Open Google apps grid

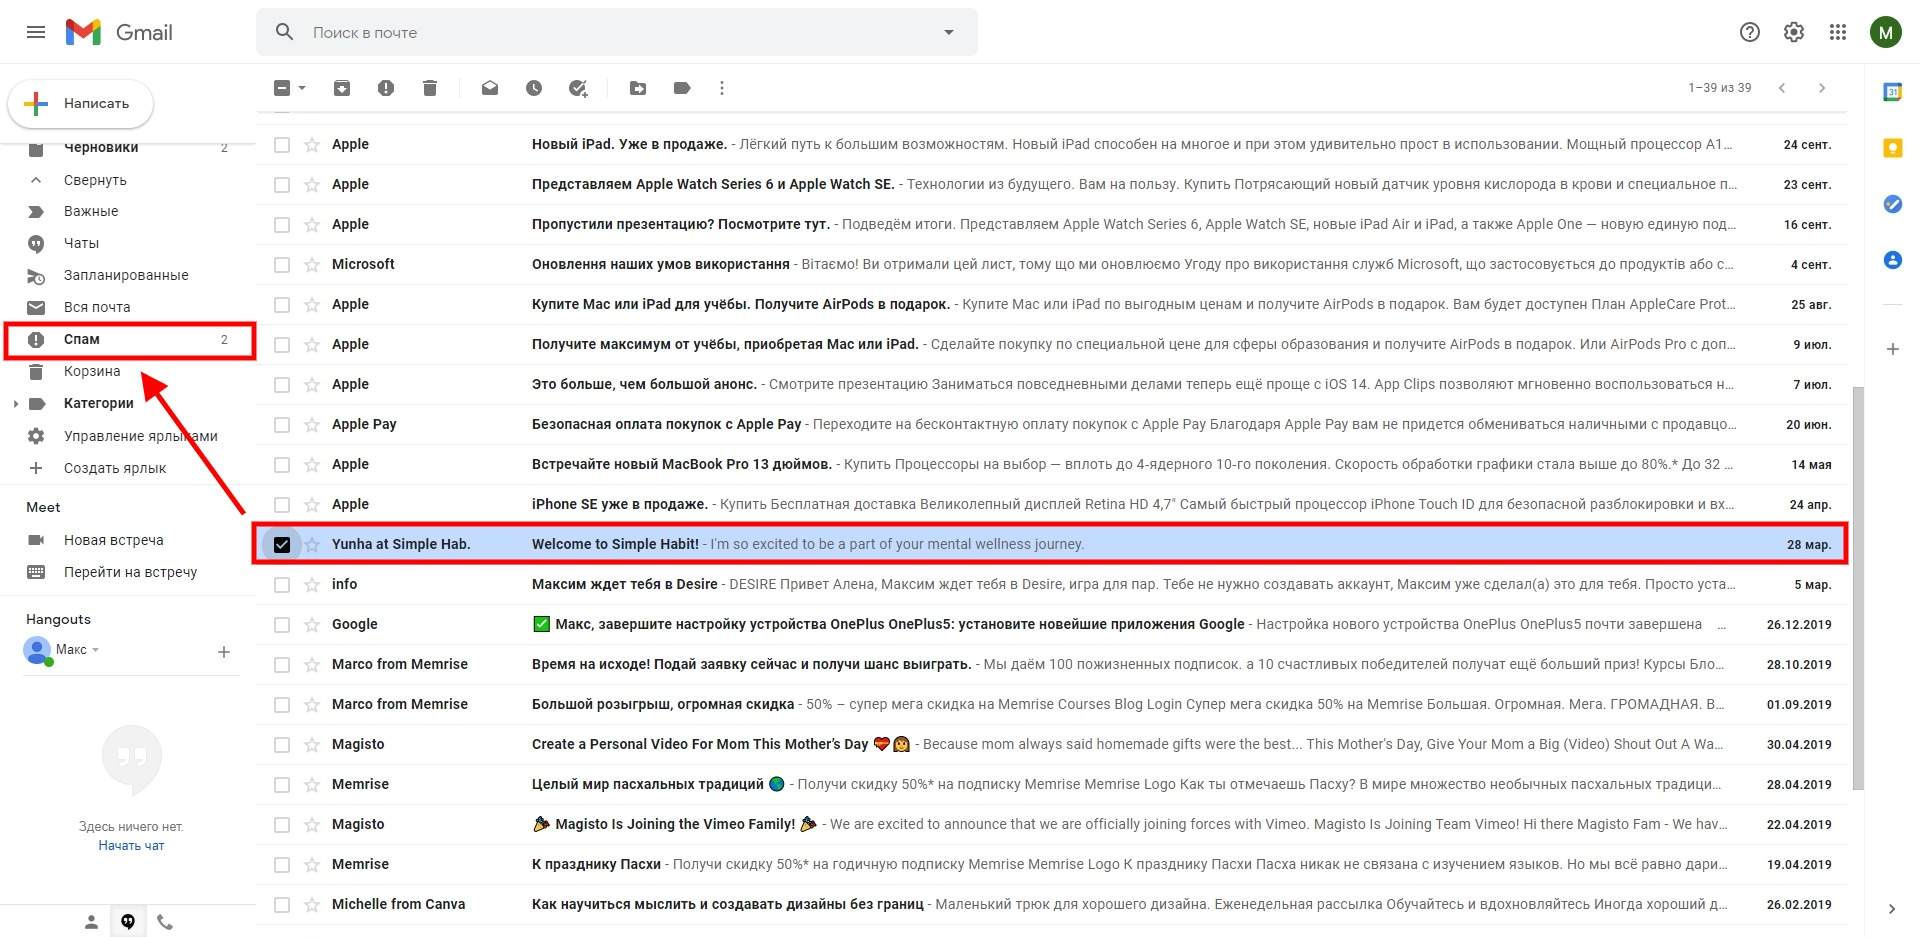click(x=1838, y=32)
